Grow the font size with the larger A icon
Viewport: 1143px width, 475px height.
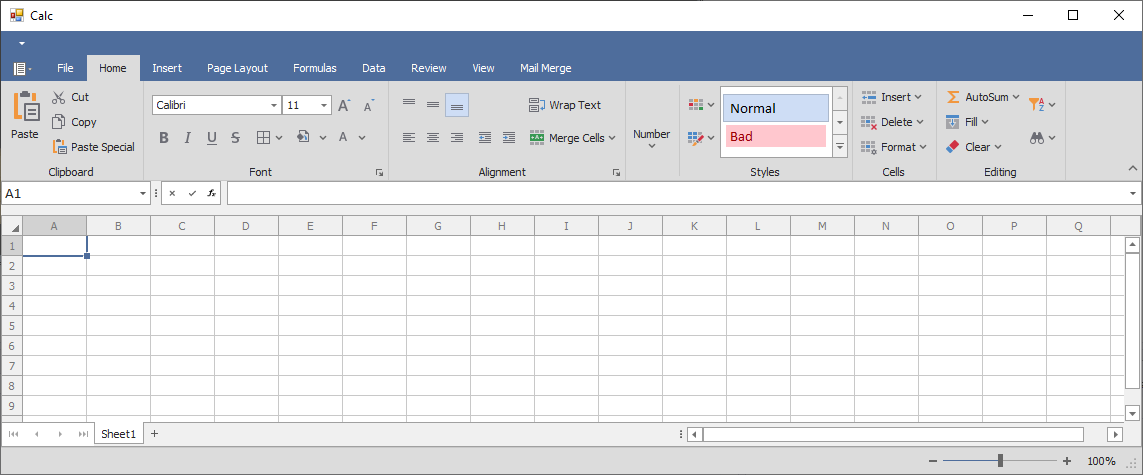[x=345, y=105]
